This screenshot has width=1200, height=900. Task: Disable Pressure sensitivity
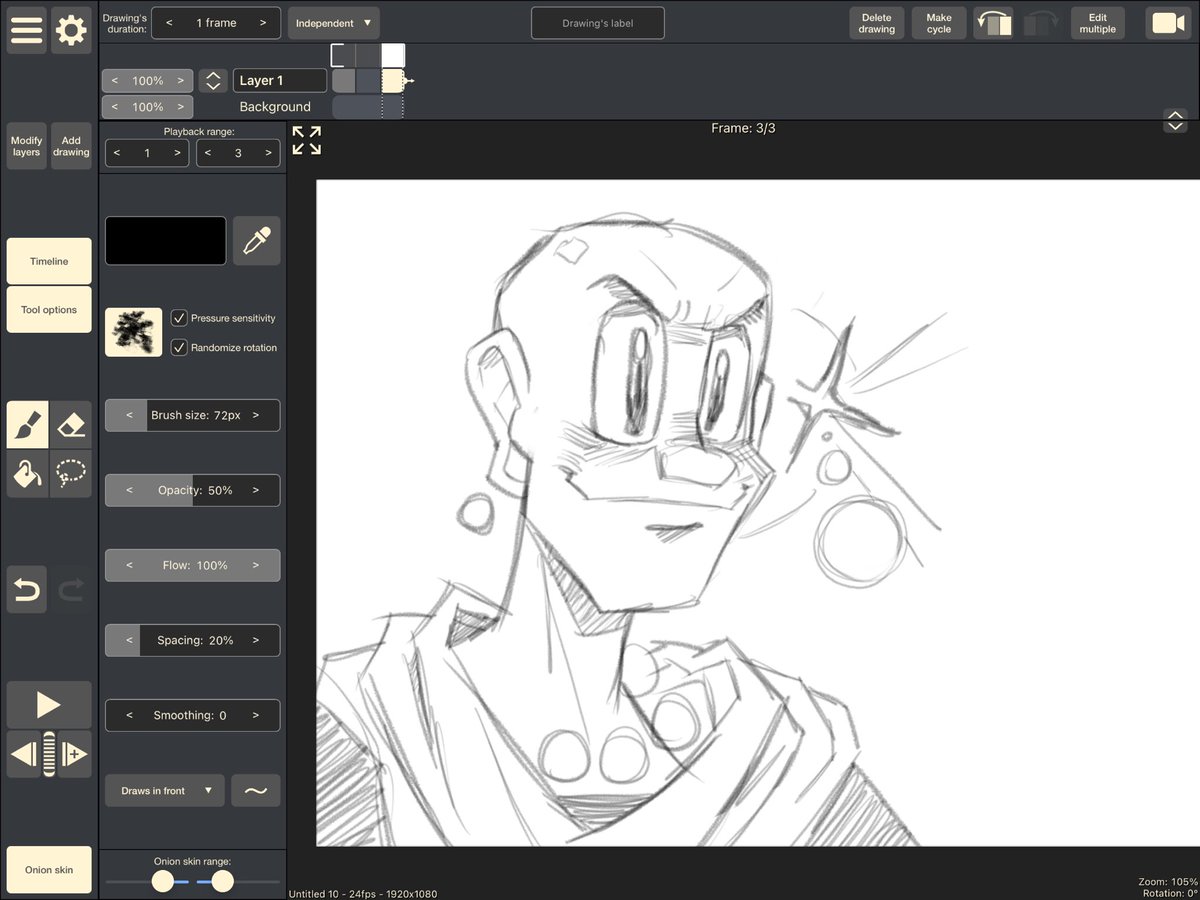point(179,318)
